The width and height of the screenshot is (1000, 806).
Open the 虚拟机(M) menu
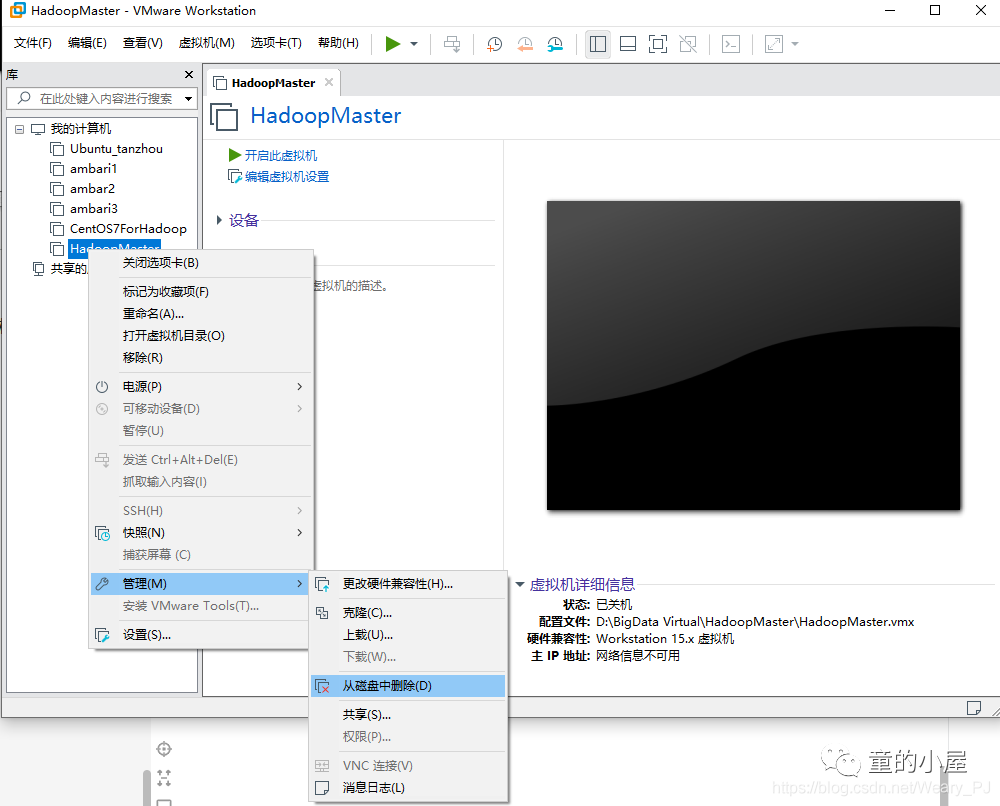pos(207,43)
